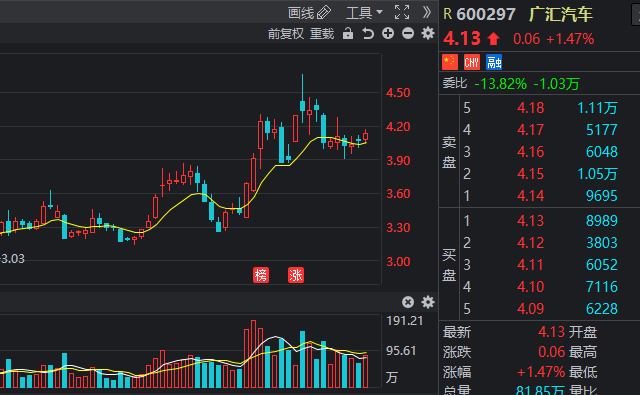The height and width of the screenshot is (395, 640).
Task: Zoom out the chart with minus icon
Action: coord(408,33)
